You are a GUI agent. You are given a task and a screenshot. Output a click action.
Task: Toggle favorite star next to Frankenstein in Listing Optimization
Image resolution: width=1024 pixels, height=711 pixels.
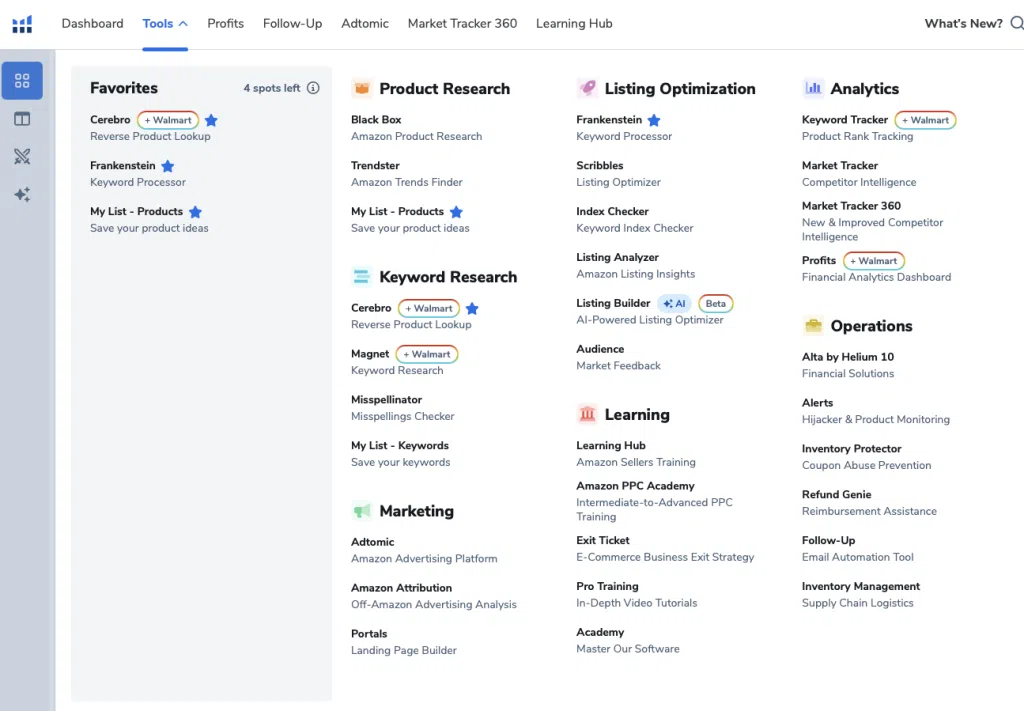[x=654, y=120]
